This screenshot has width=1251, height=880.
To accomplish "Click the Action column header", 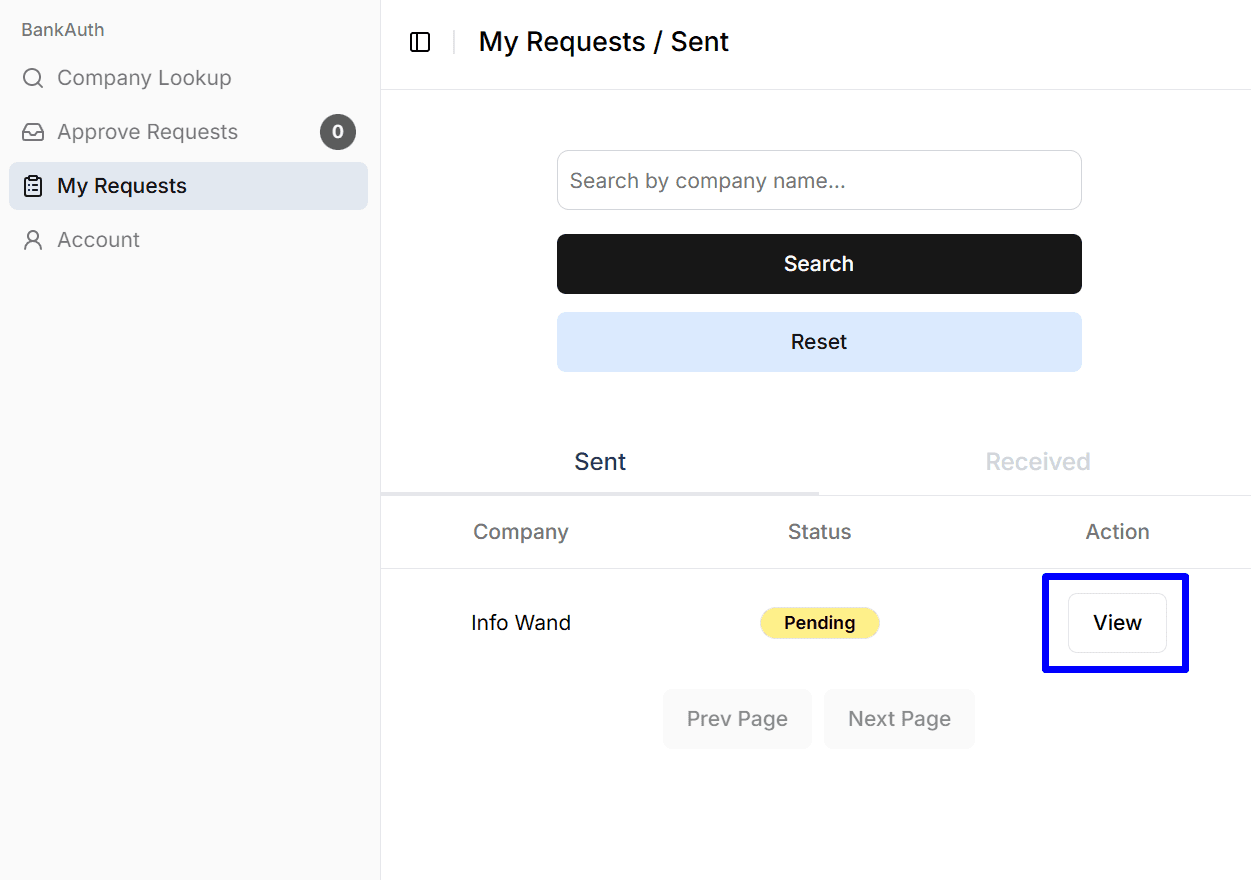I will [1118, 532].
